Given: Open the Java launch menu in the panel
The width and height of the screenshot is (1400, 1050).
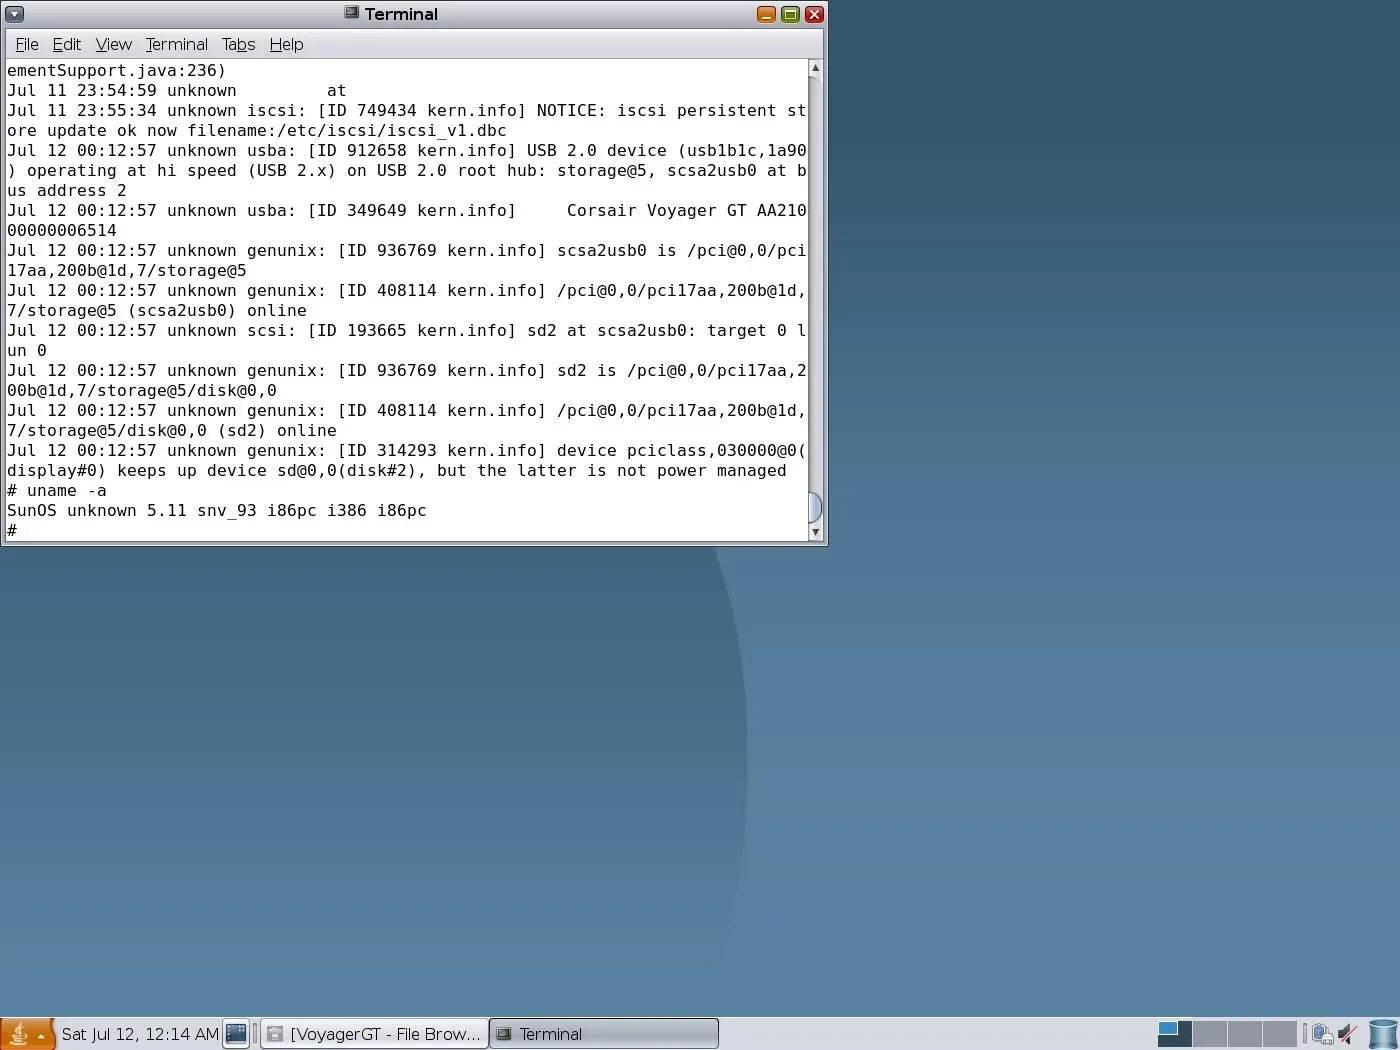Looking at the screenshot, I should click(x=26, y=1034).
